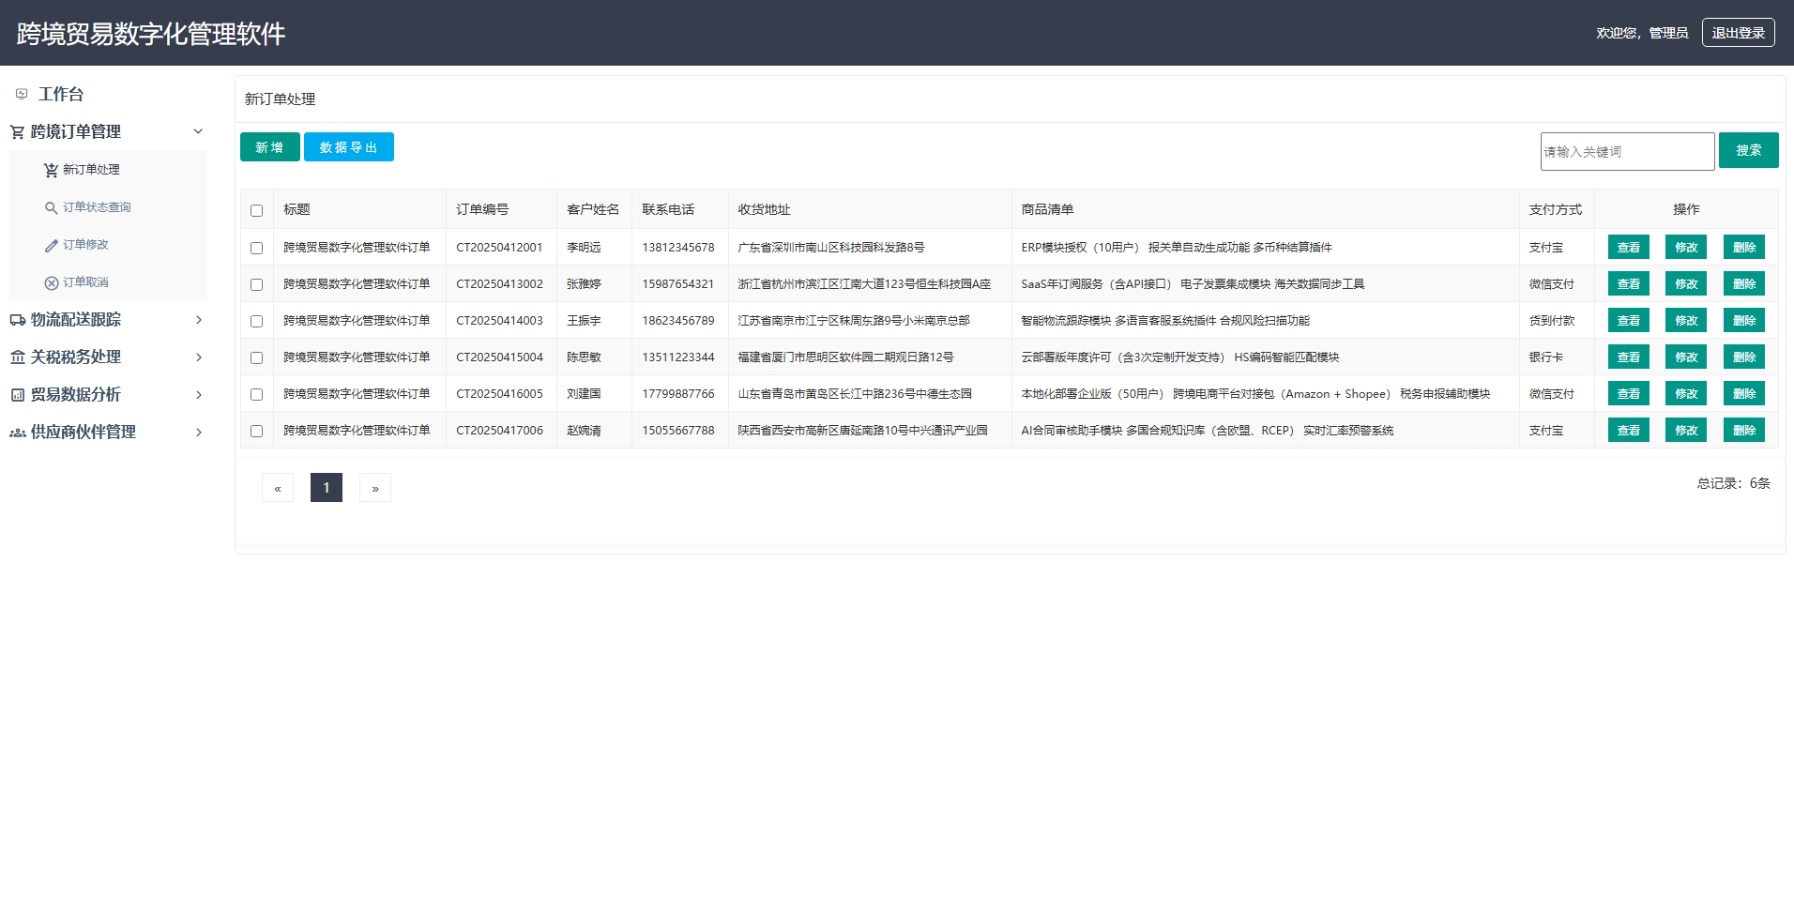1794x897 pixels.
Task: Click the 数据导出 export button
Action: point(349,147)
